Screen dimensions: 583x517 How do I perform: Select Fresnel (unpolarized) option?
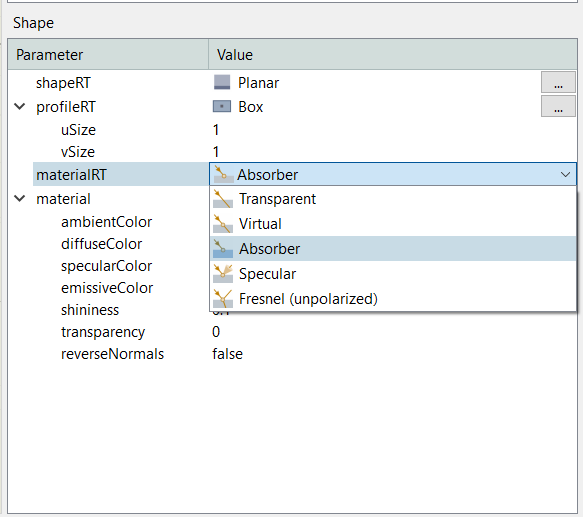tap(393, 299)
